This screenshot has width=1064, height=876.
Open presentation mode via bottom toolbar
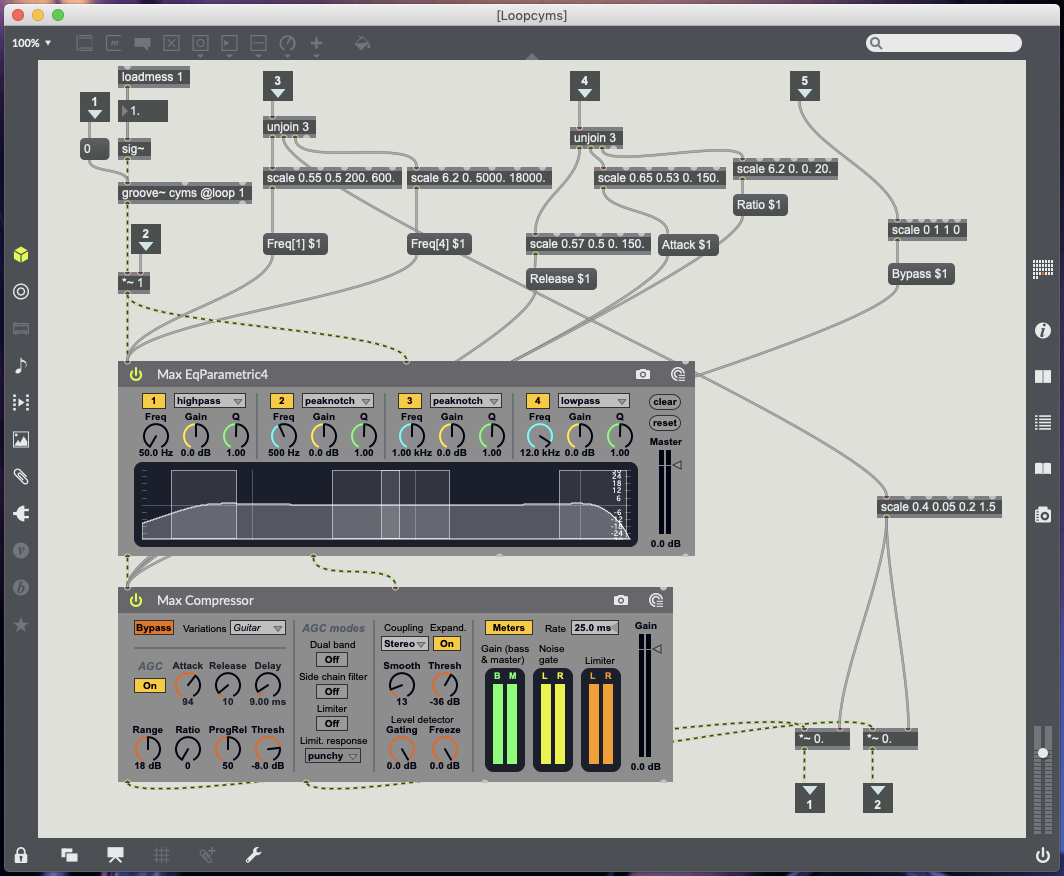(x=115, y=855)
